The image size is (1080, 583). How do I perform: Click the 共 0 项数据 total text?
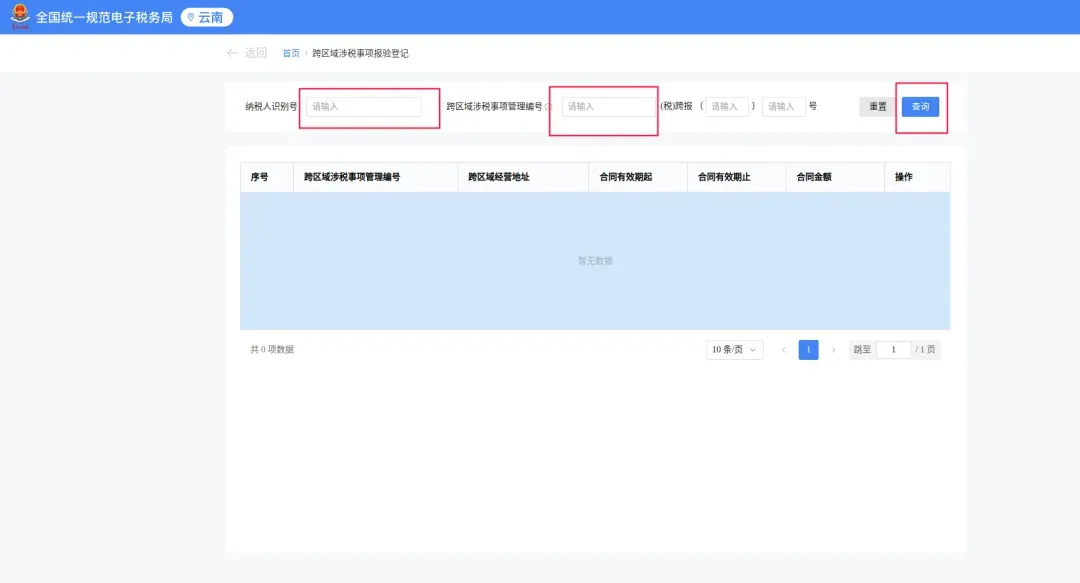click(272, 349)
